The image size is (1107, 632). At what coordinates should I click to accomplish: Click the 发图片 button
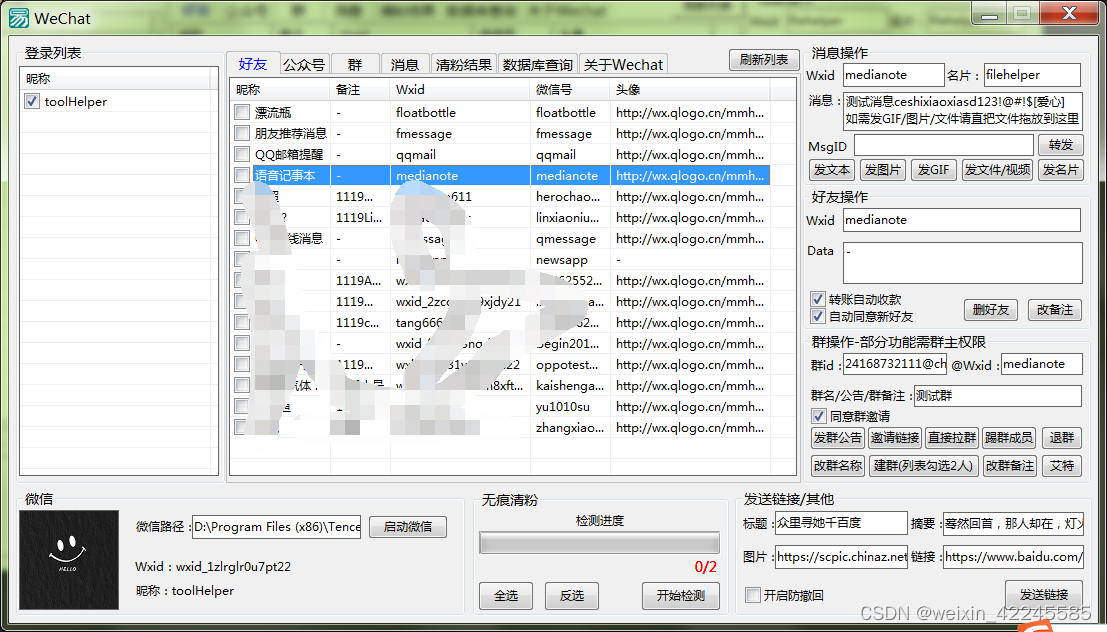882,169
